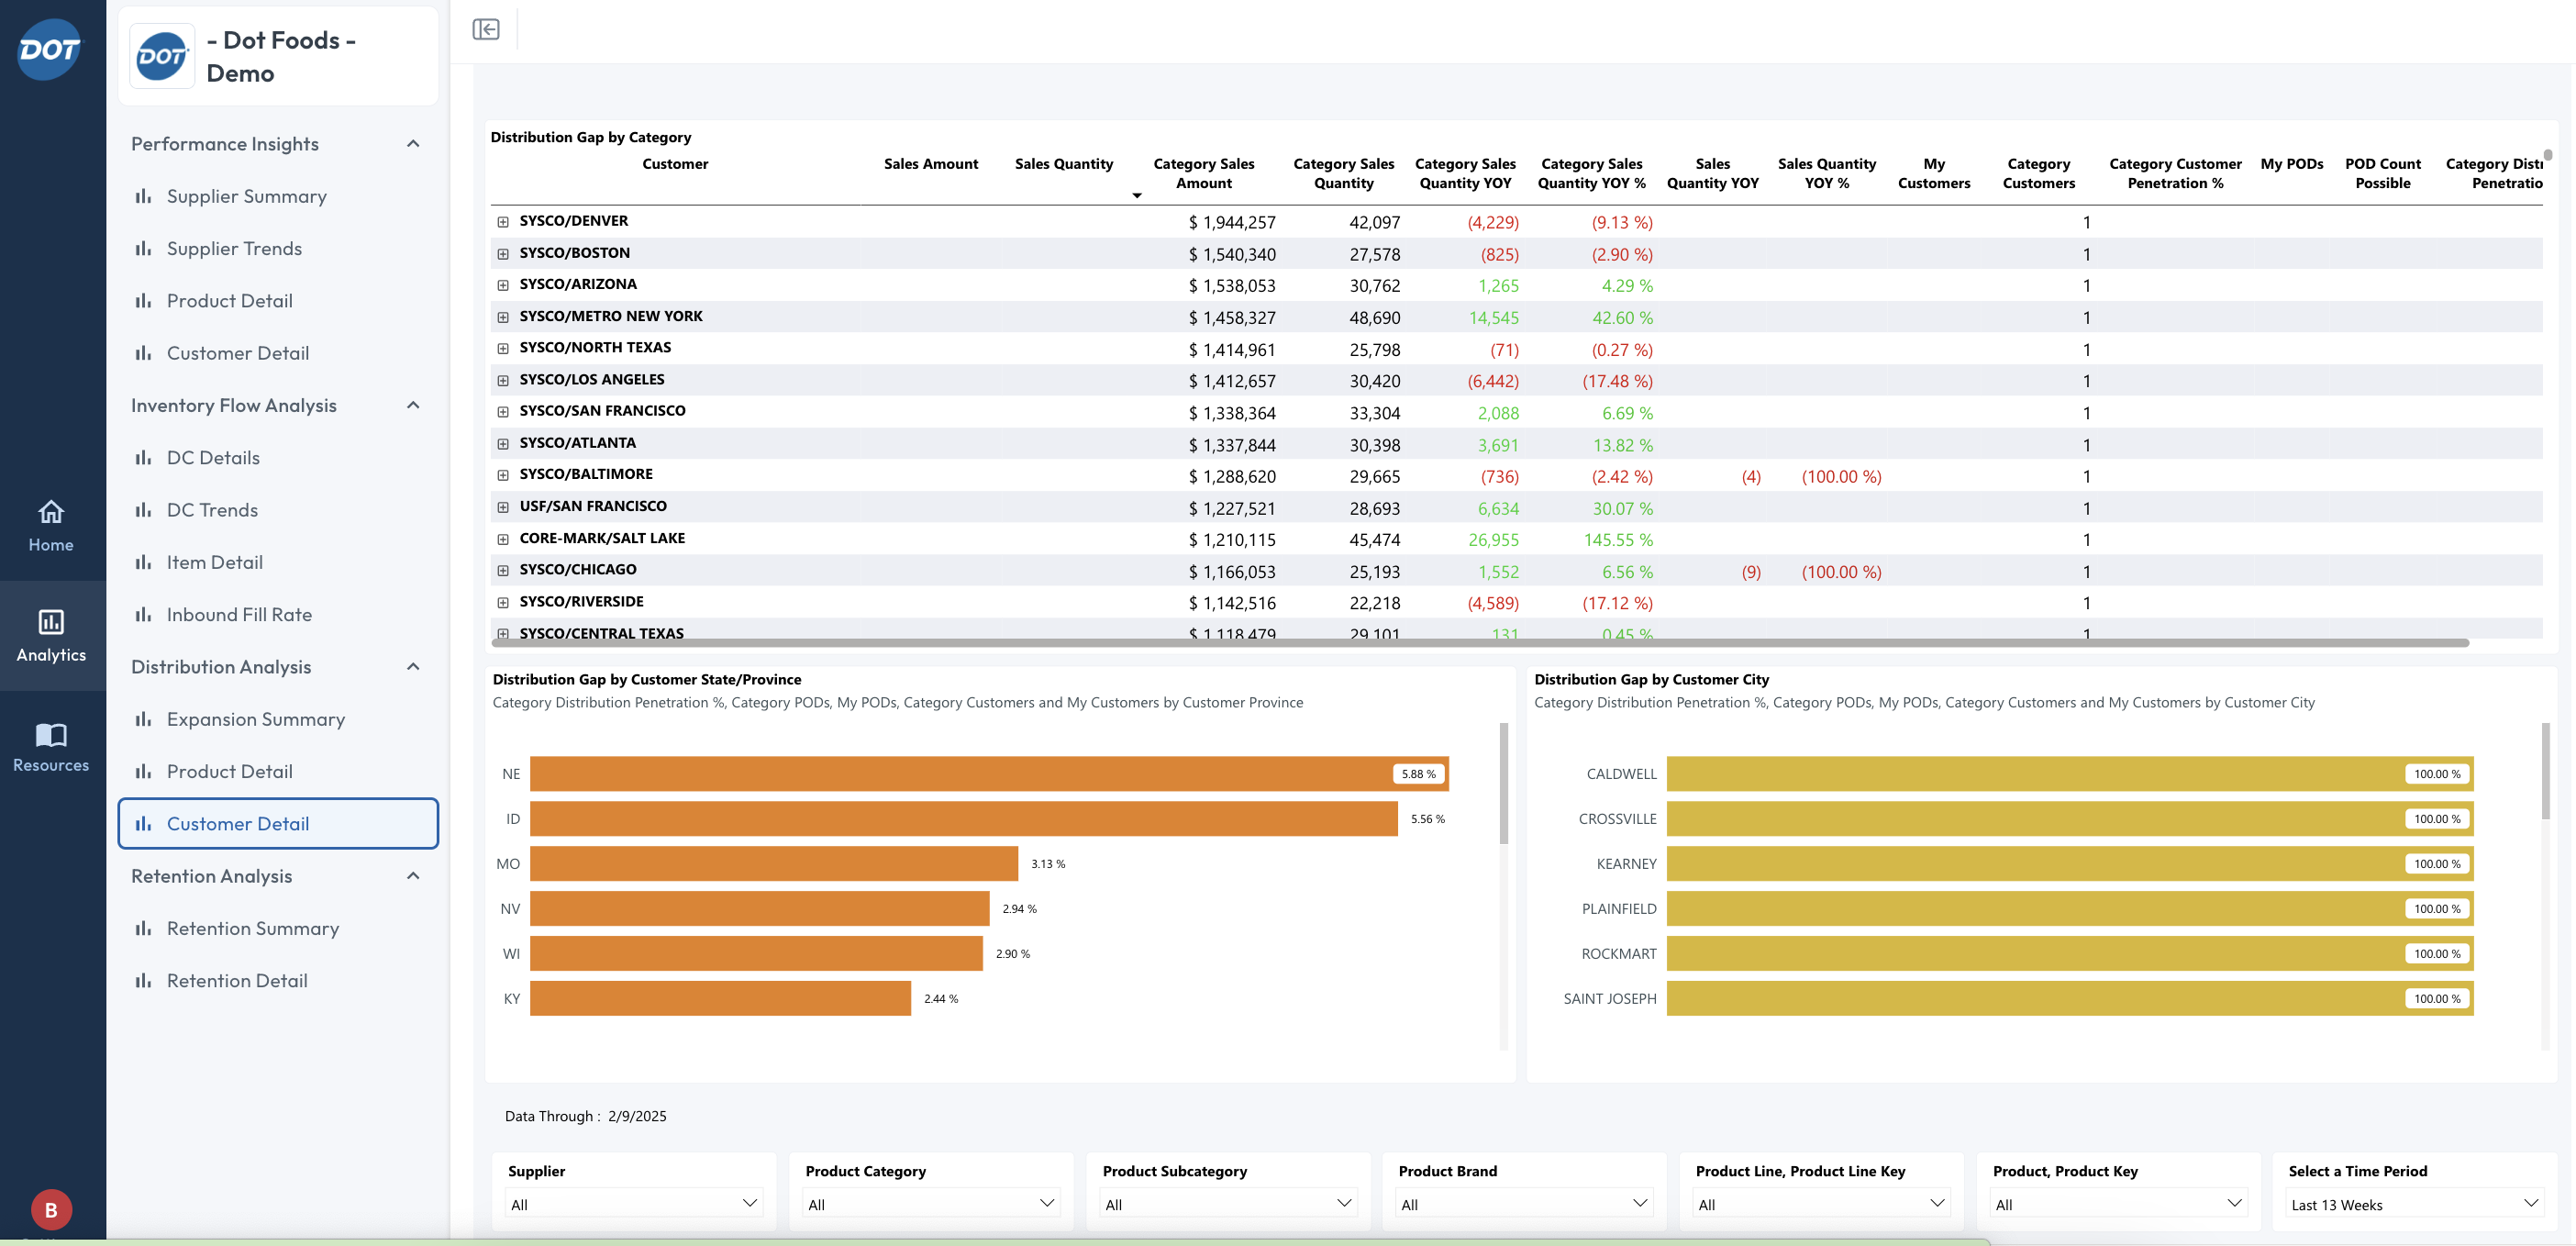
Task: Click the collapse sidebar panel icon
Action: tap(486, 30)
